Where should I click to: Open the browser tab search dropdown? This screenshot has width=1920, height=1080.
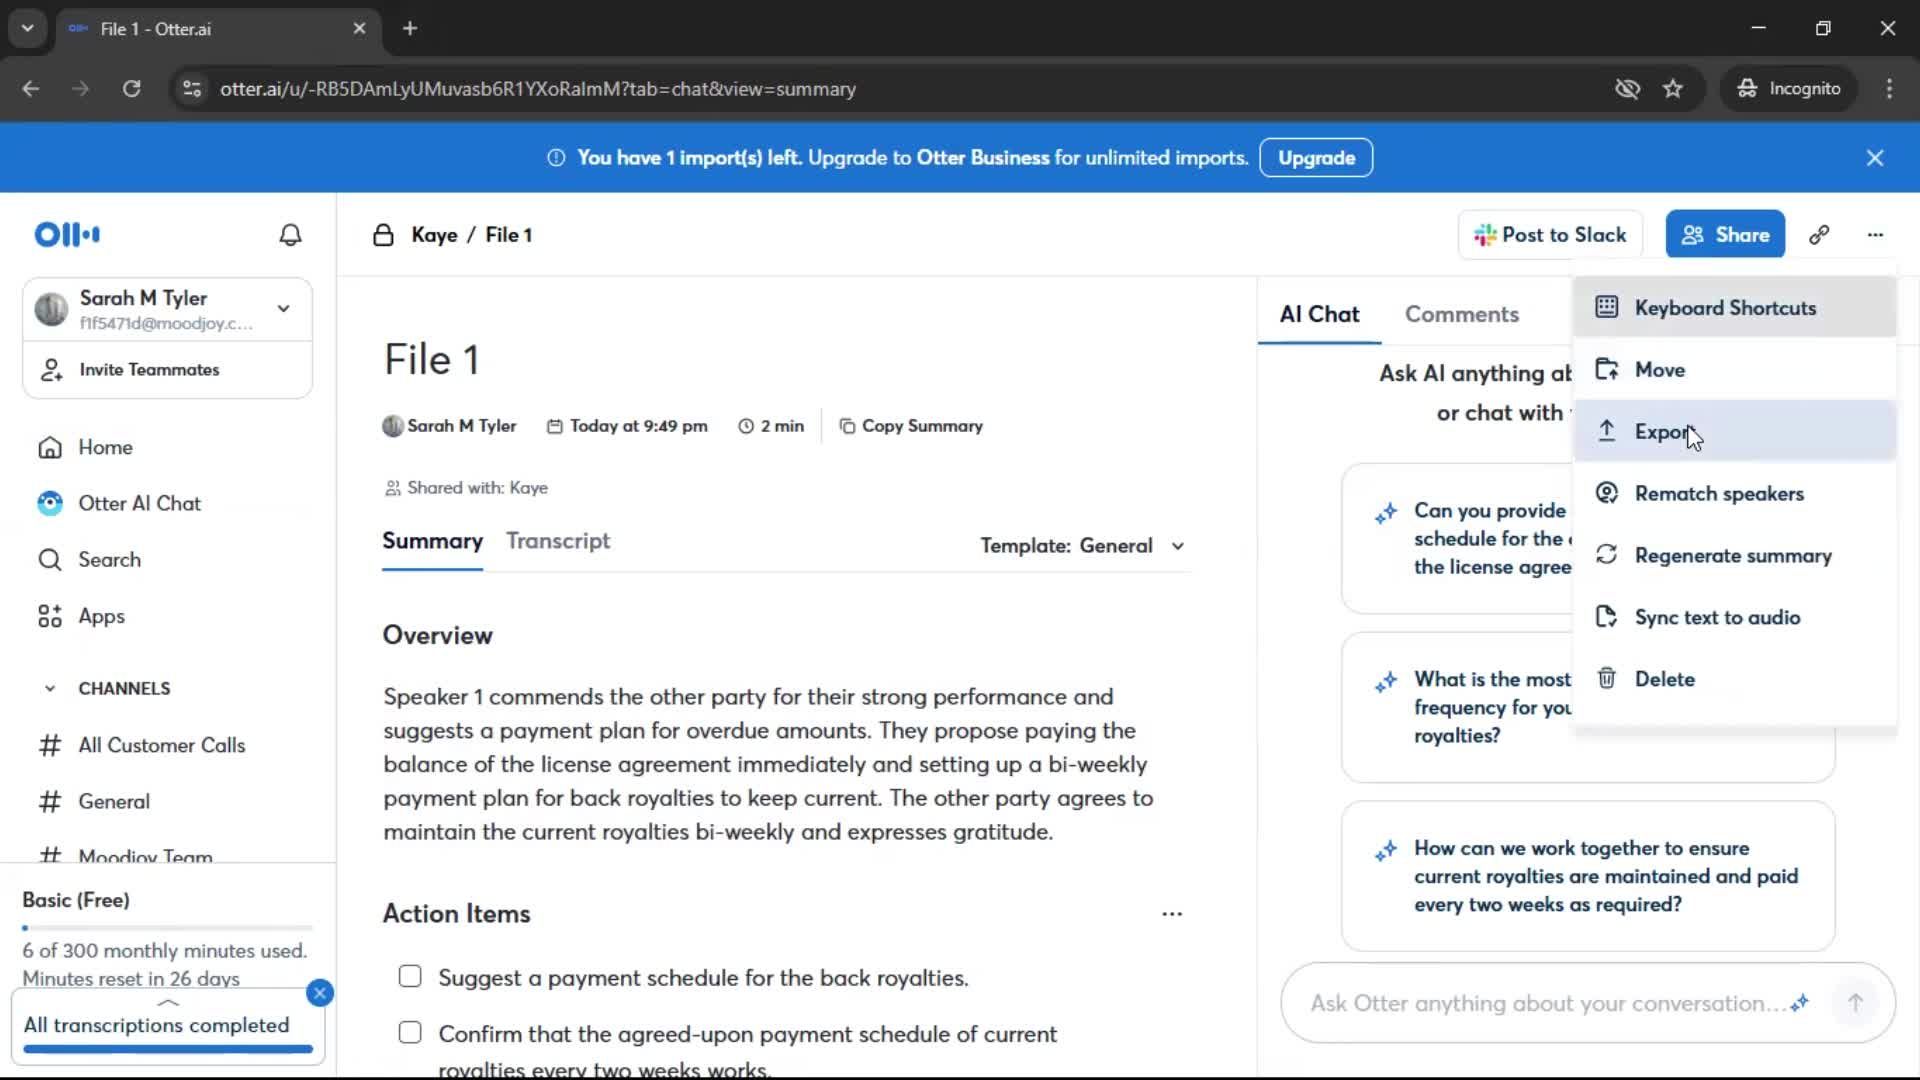[28, 28]
